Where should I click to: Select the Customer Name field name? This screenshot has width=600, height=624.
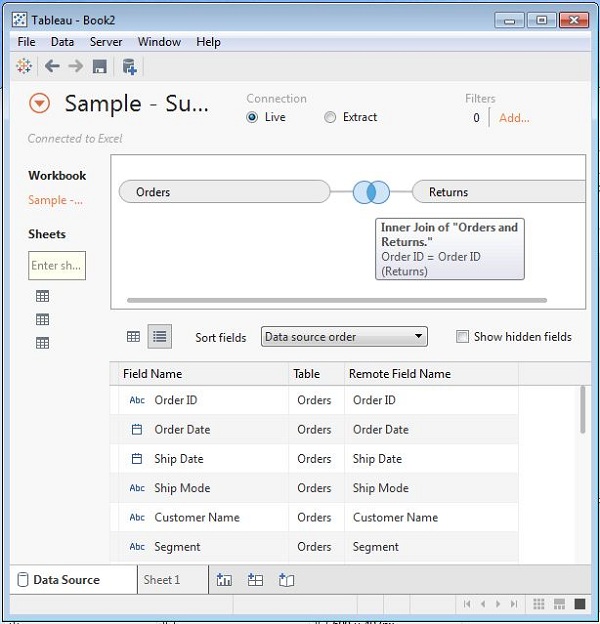coord(197,517)
